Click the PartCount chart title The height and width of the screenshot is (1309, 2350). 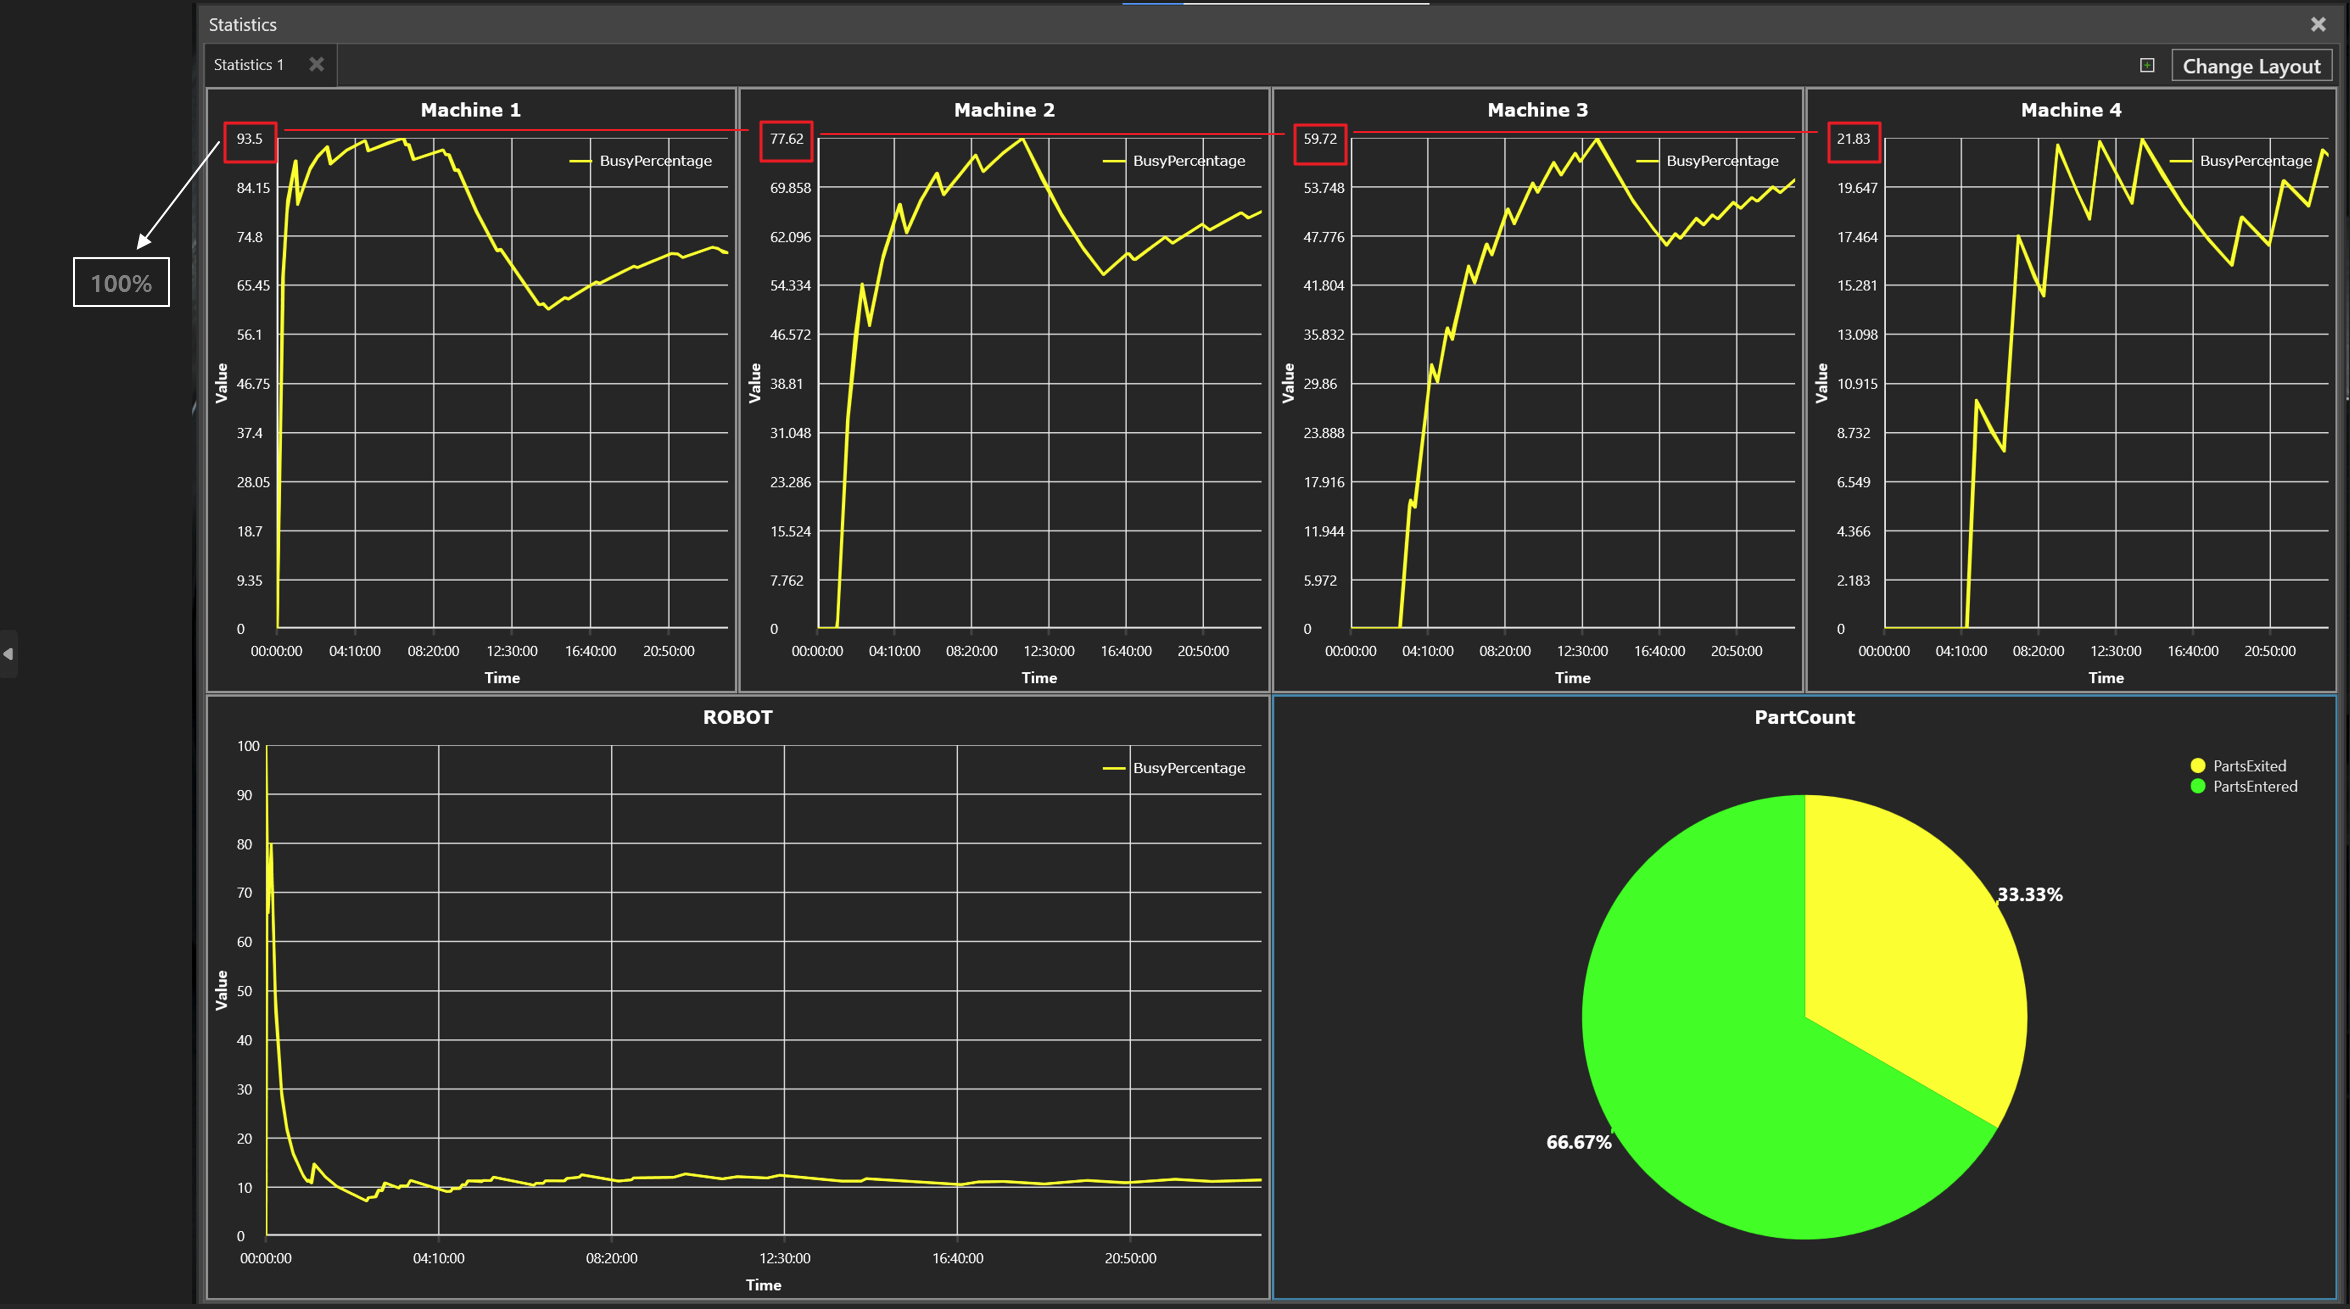[x=1804, y=717]
